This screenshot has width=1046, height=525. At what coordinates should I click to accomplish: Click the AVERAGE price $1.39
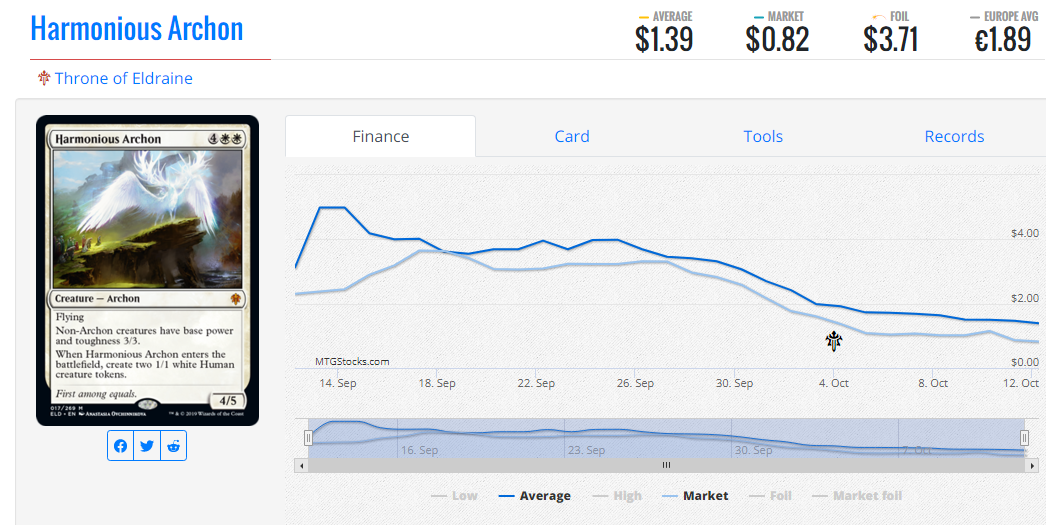(x=664, y=40)
